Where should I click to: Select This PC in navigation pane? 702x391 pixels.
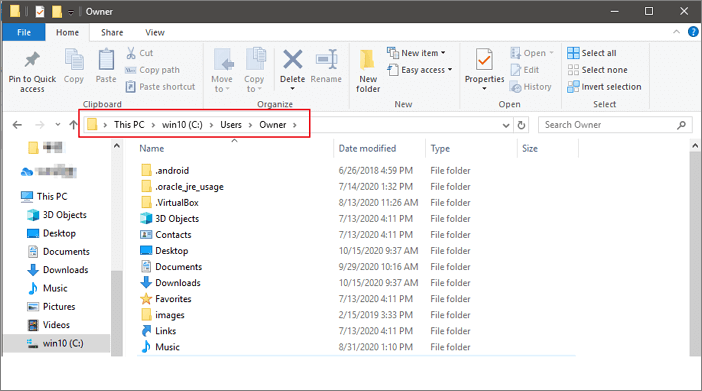point(44,197)
